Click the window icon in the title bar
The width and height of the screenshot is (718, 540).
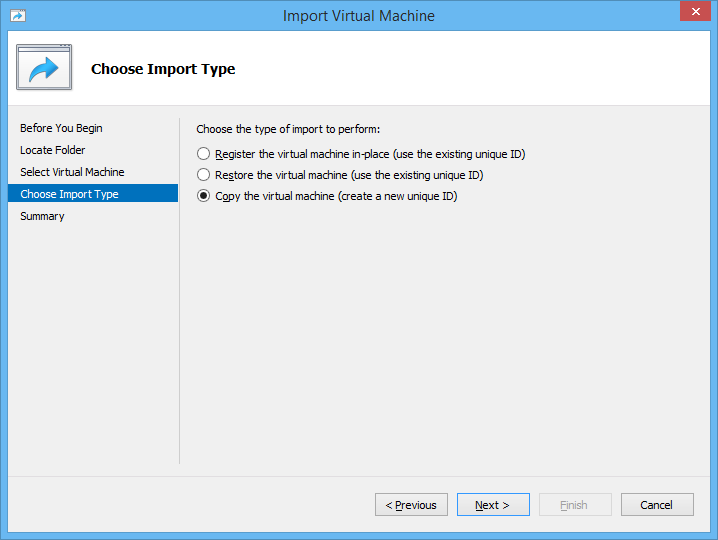pos(17,16)
